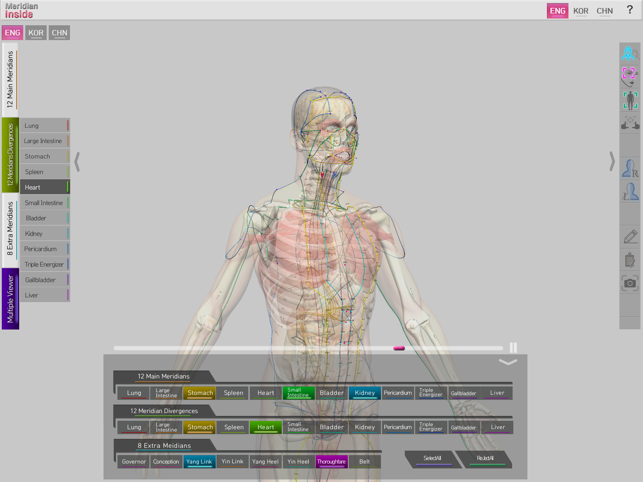
Task: Click the left-side head profile icon
Action: click(630, 193)
